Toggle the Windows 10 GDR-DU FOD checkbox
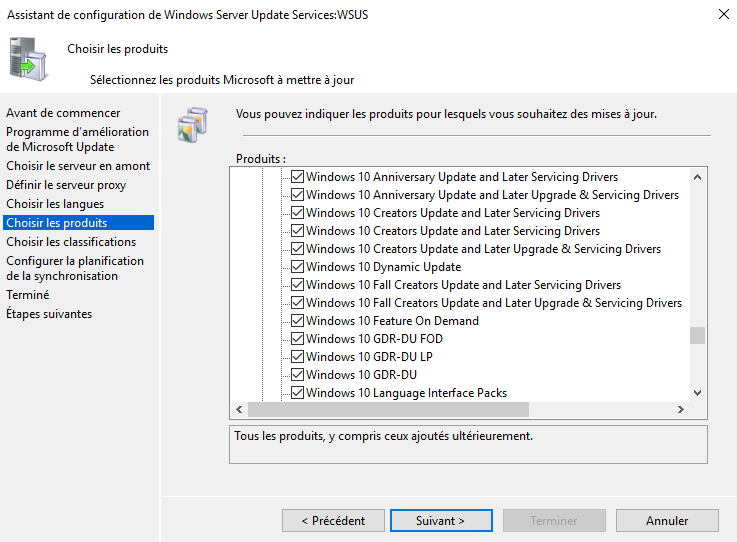 click(297, 338)
